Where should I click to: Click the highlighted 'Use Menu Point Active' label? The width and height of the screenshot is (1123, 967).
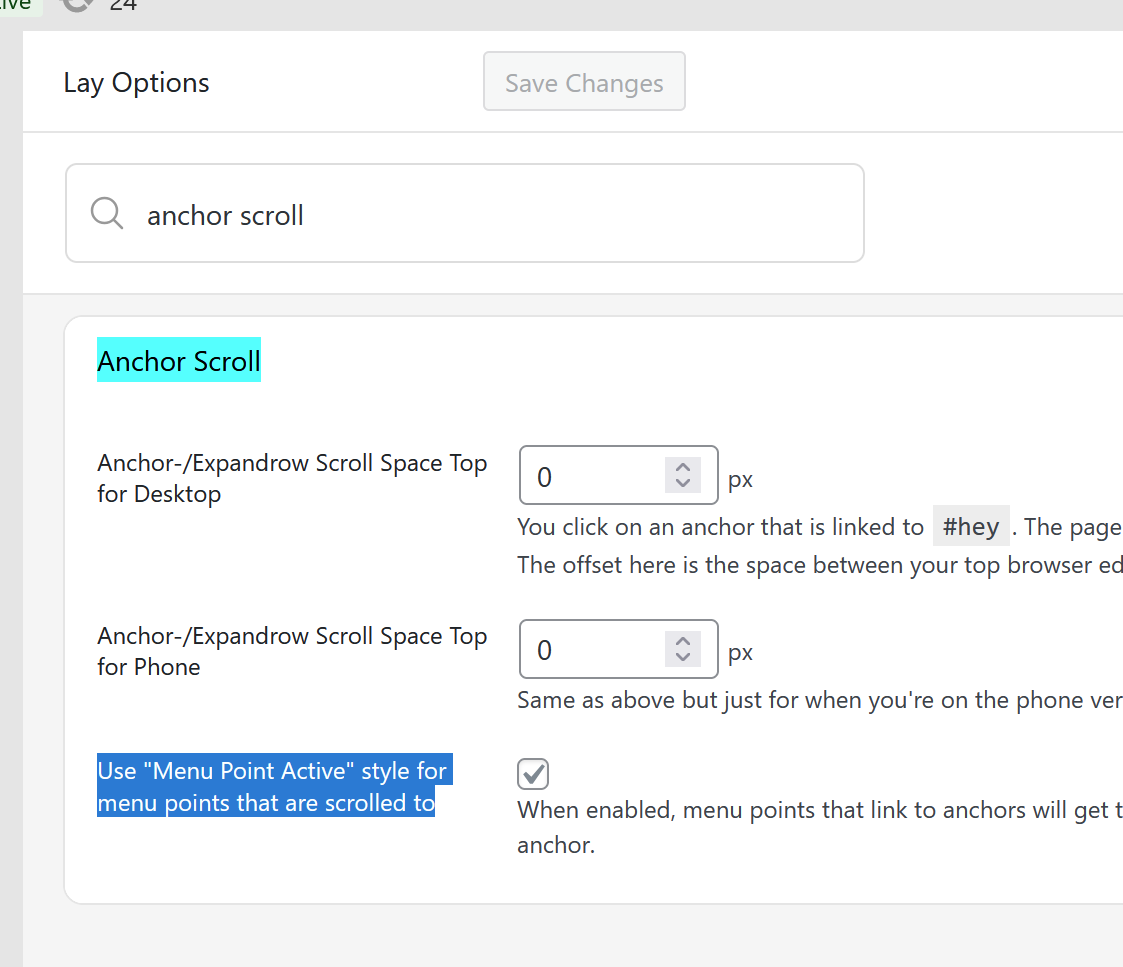pyautogui.click(x=272, y=787)
